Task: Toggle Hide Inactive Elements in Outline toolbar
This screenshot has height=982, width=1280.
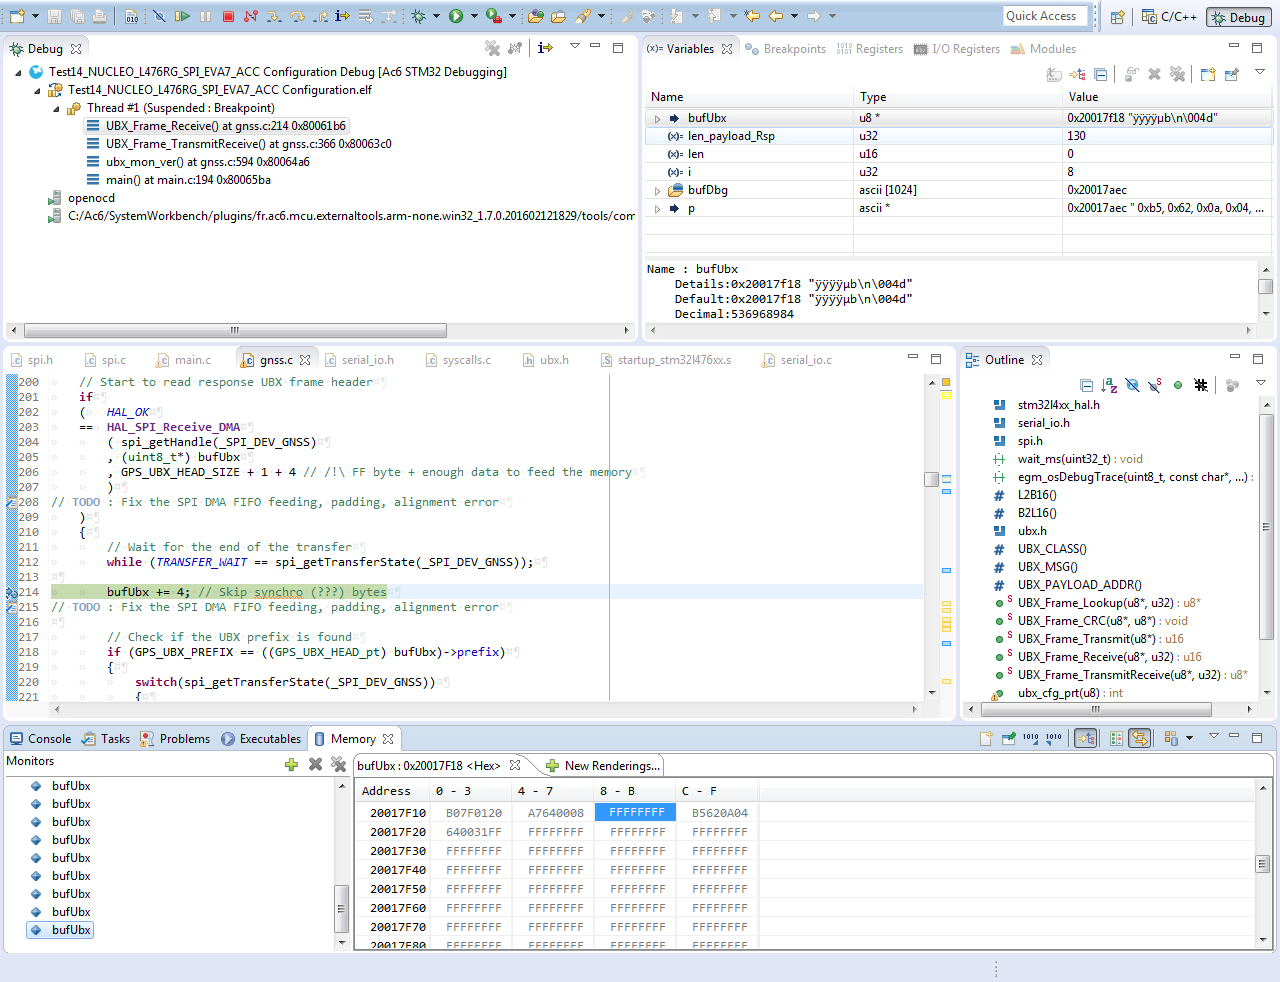Action: (1201, 385)
